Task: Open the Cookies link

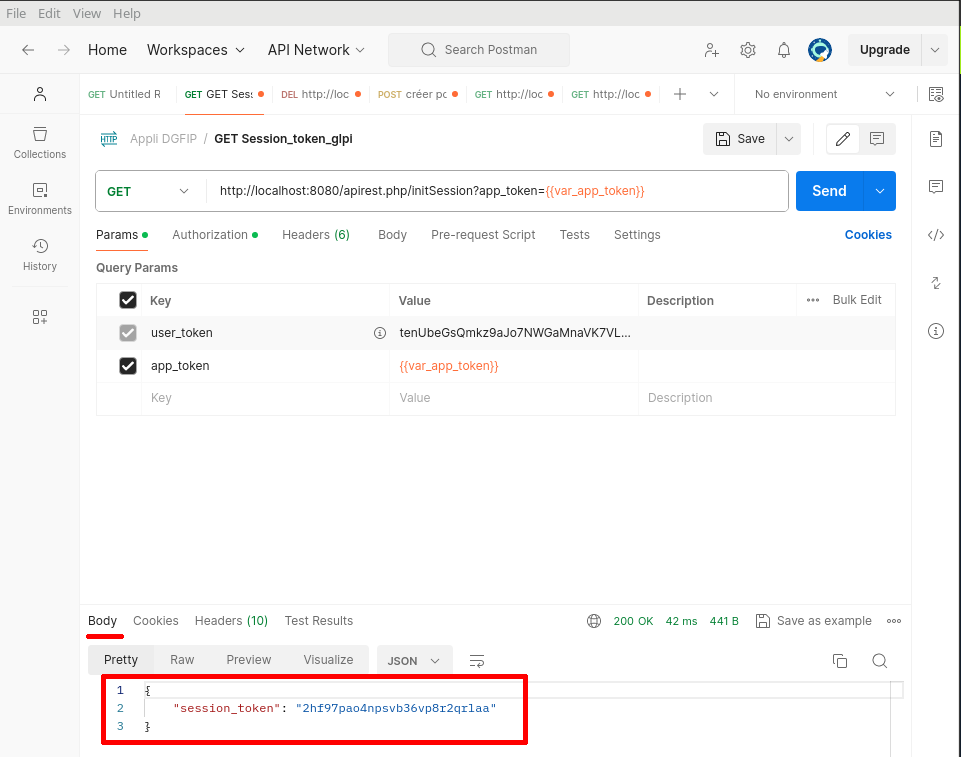Action: [868, 235]
